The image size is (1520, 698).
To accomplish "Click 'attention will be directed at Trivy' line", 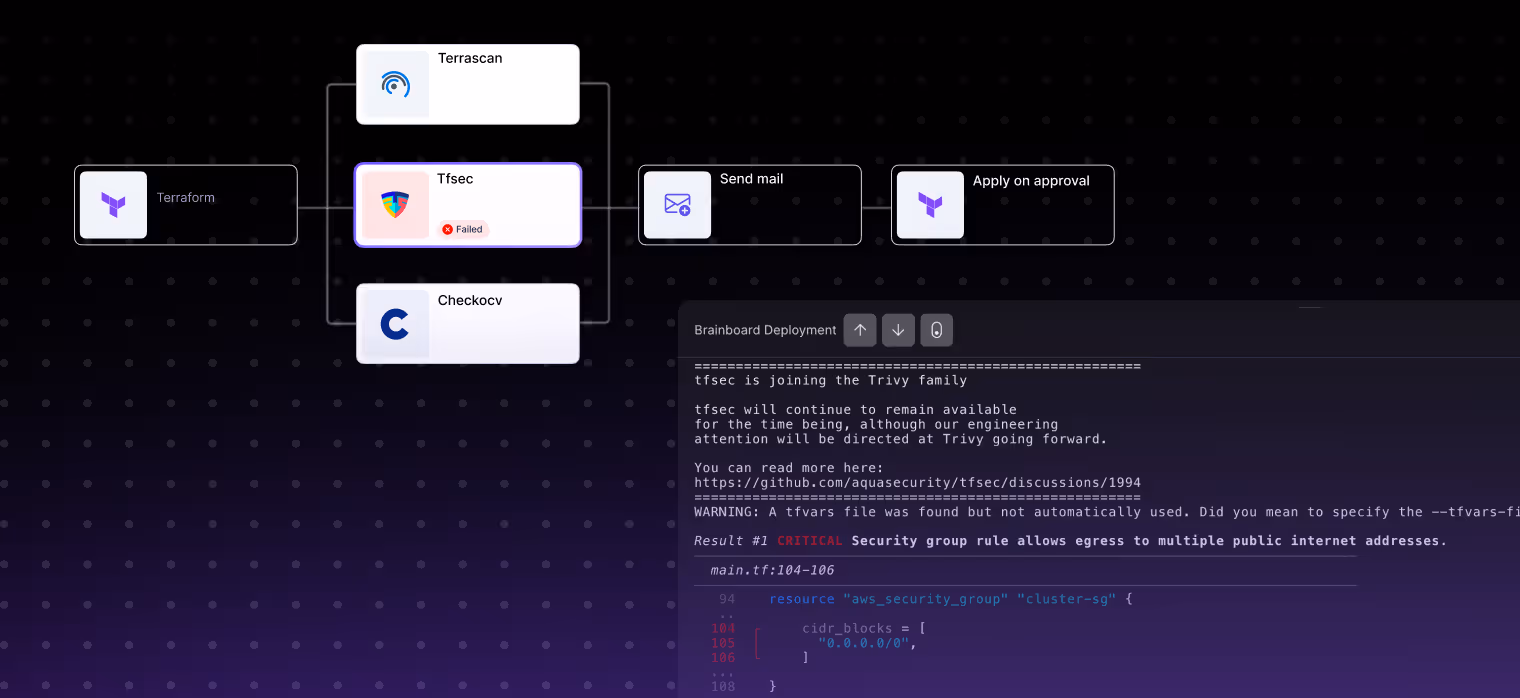I will click(901, 439).
